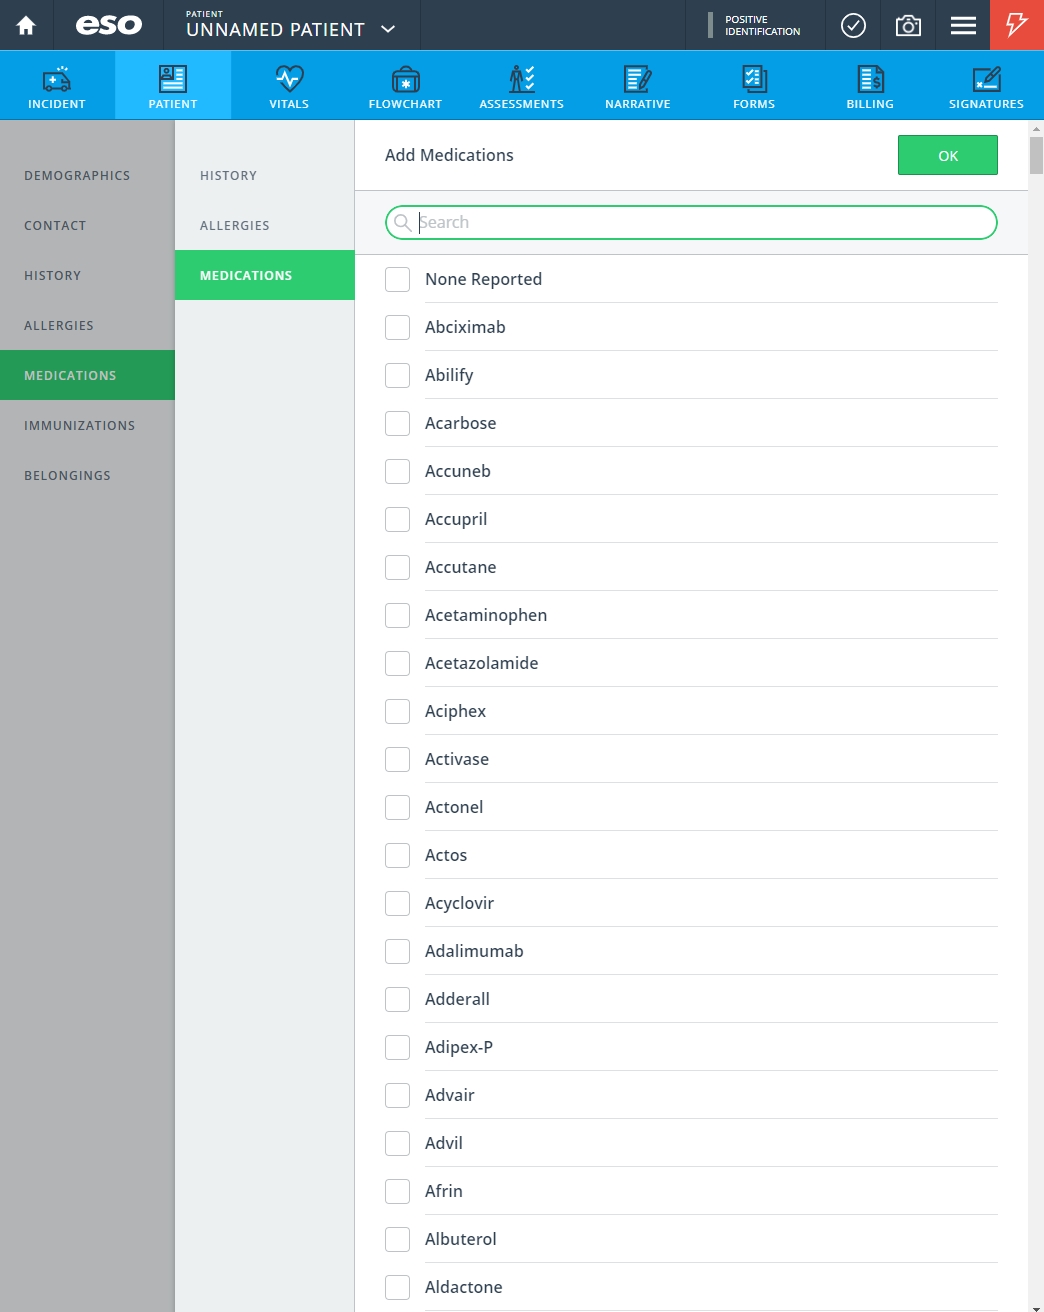The height and width of the screenshot is (1312, 1044).
Task: Open the Vitals heartbeat icon
Action: click(x=289, y=79)
